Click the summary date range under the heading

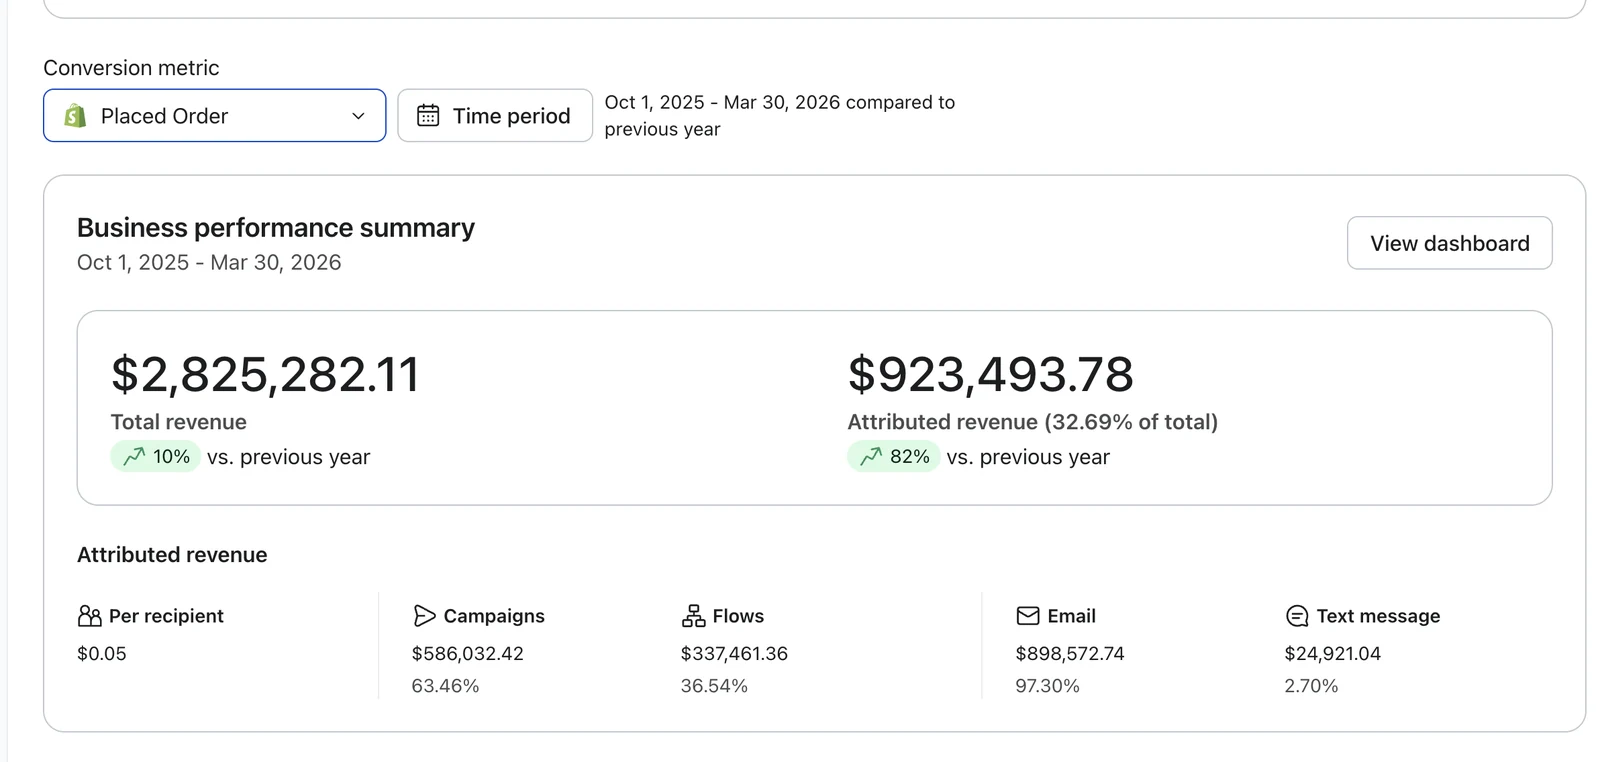(209, 262)
